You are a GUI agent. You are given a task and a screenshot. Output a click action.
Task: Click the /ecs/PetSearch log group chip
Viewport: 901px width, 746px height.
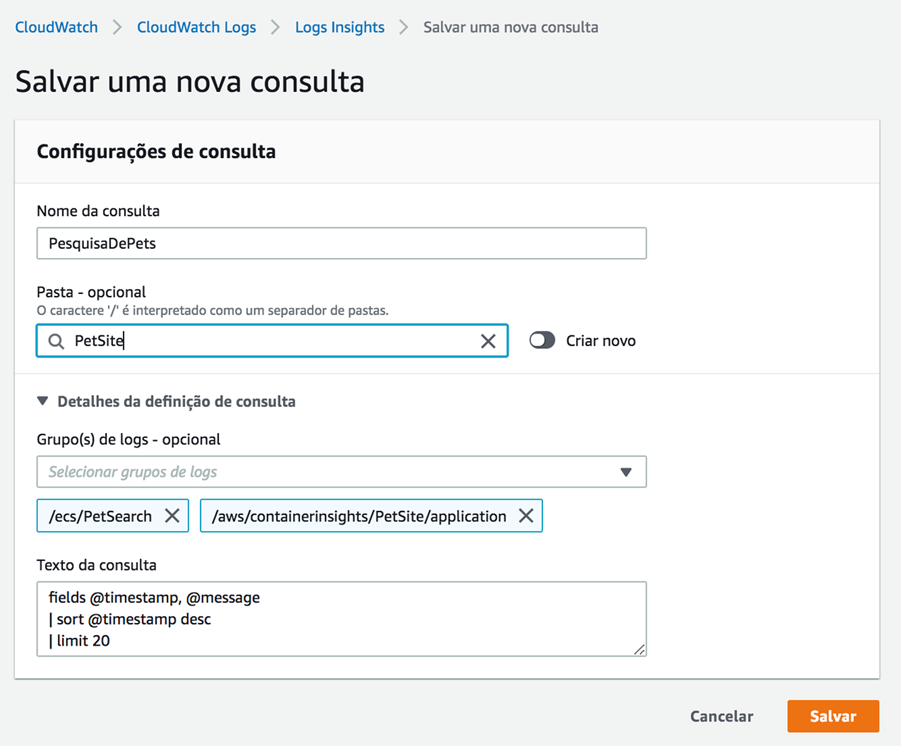(x=100, y=516)
